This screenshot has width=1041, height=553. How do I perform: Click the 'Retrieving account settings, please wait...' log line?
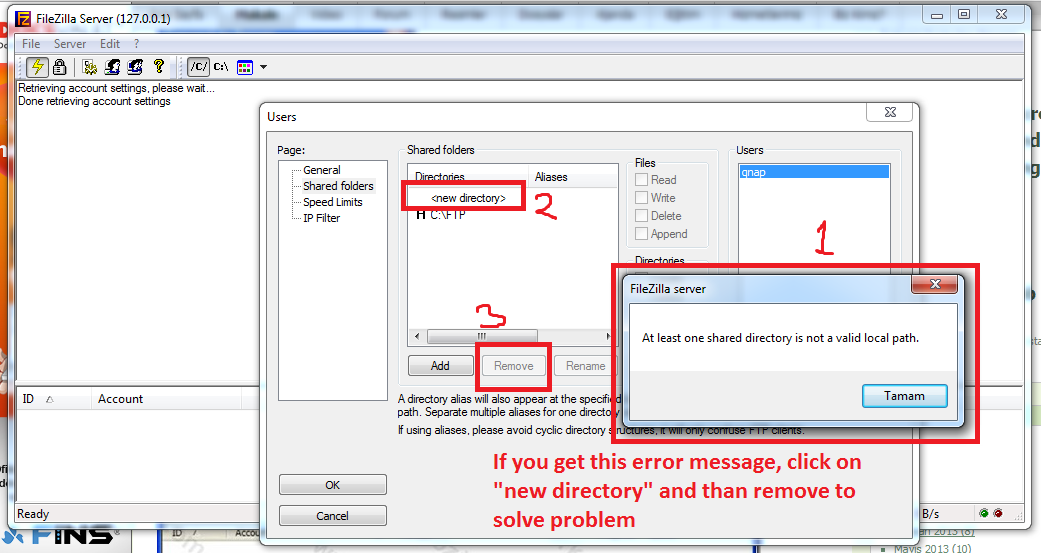pos(116,88)
